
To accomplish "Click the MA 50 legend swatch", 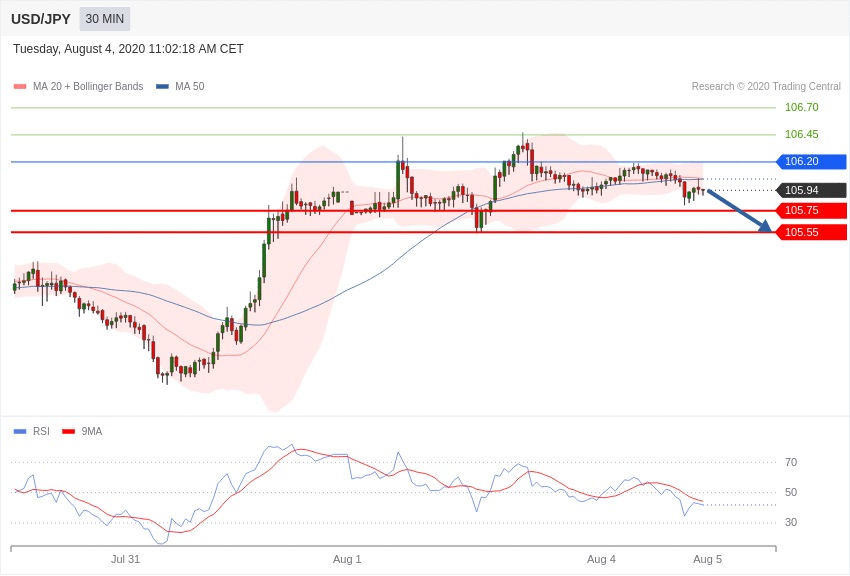I will 162,86.
